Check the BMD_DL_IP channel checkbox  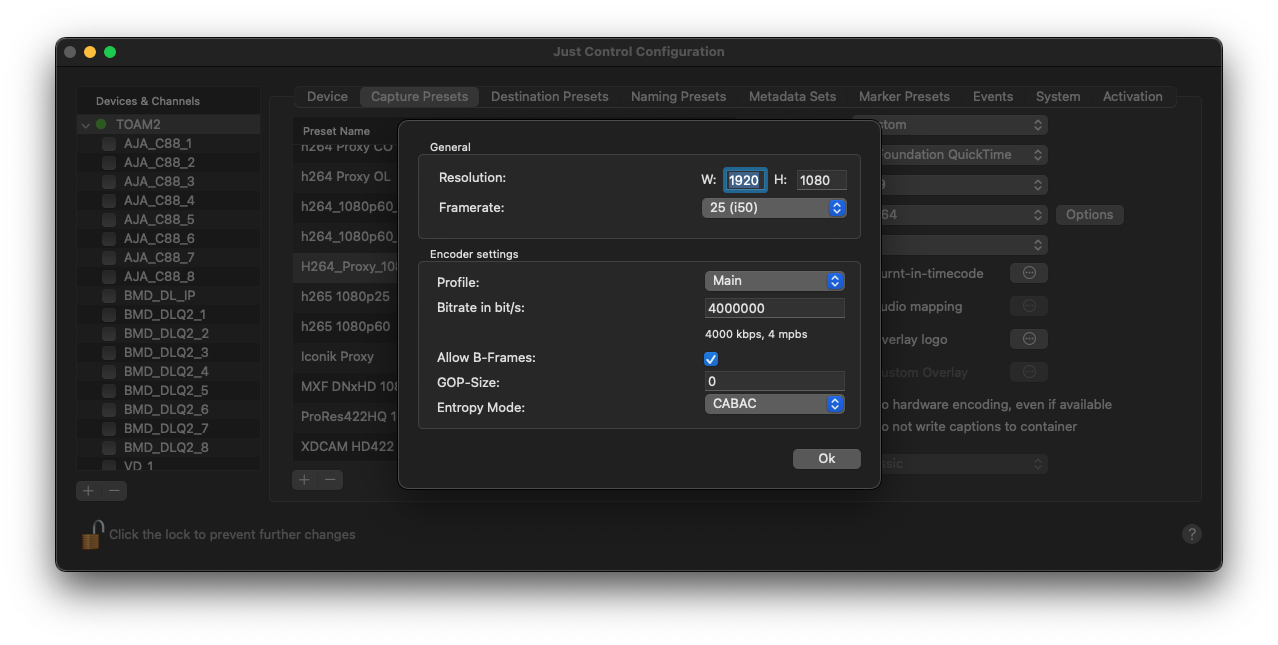pos(109,295)
